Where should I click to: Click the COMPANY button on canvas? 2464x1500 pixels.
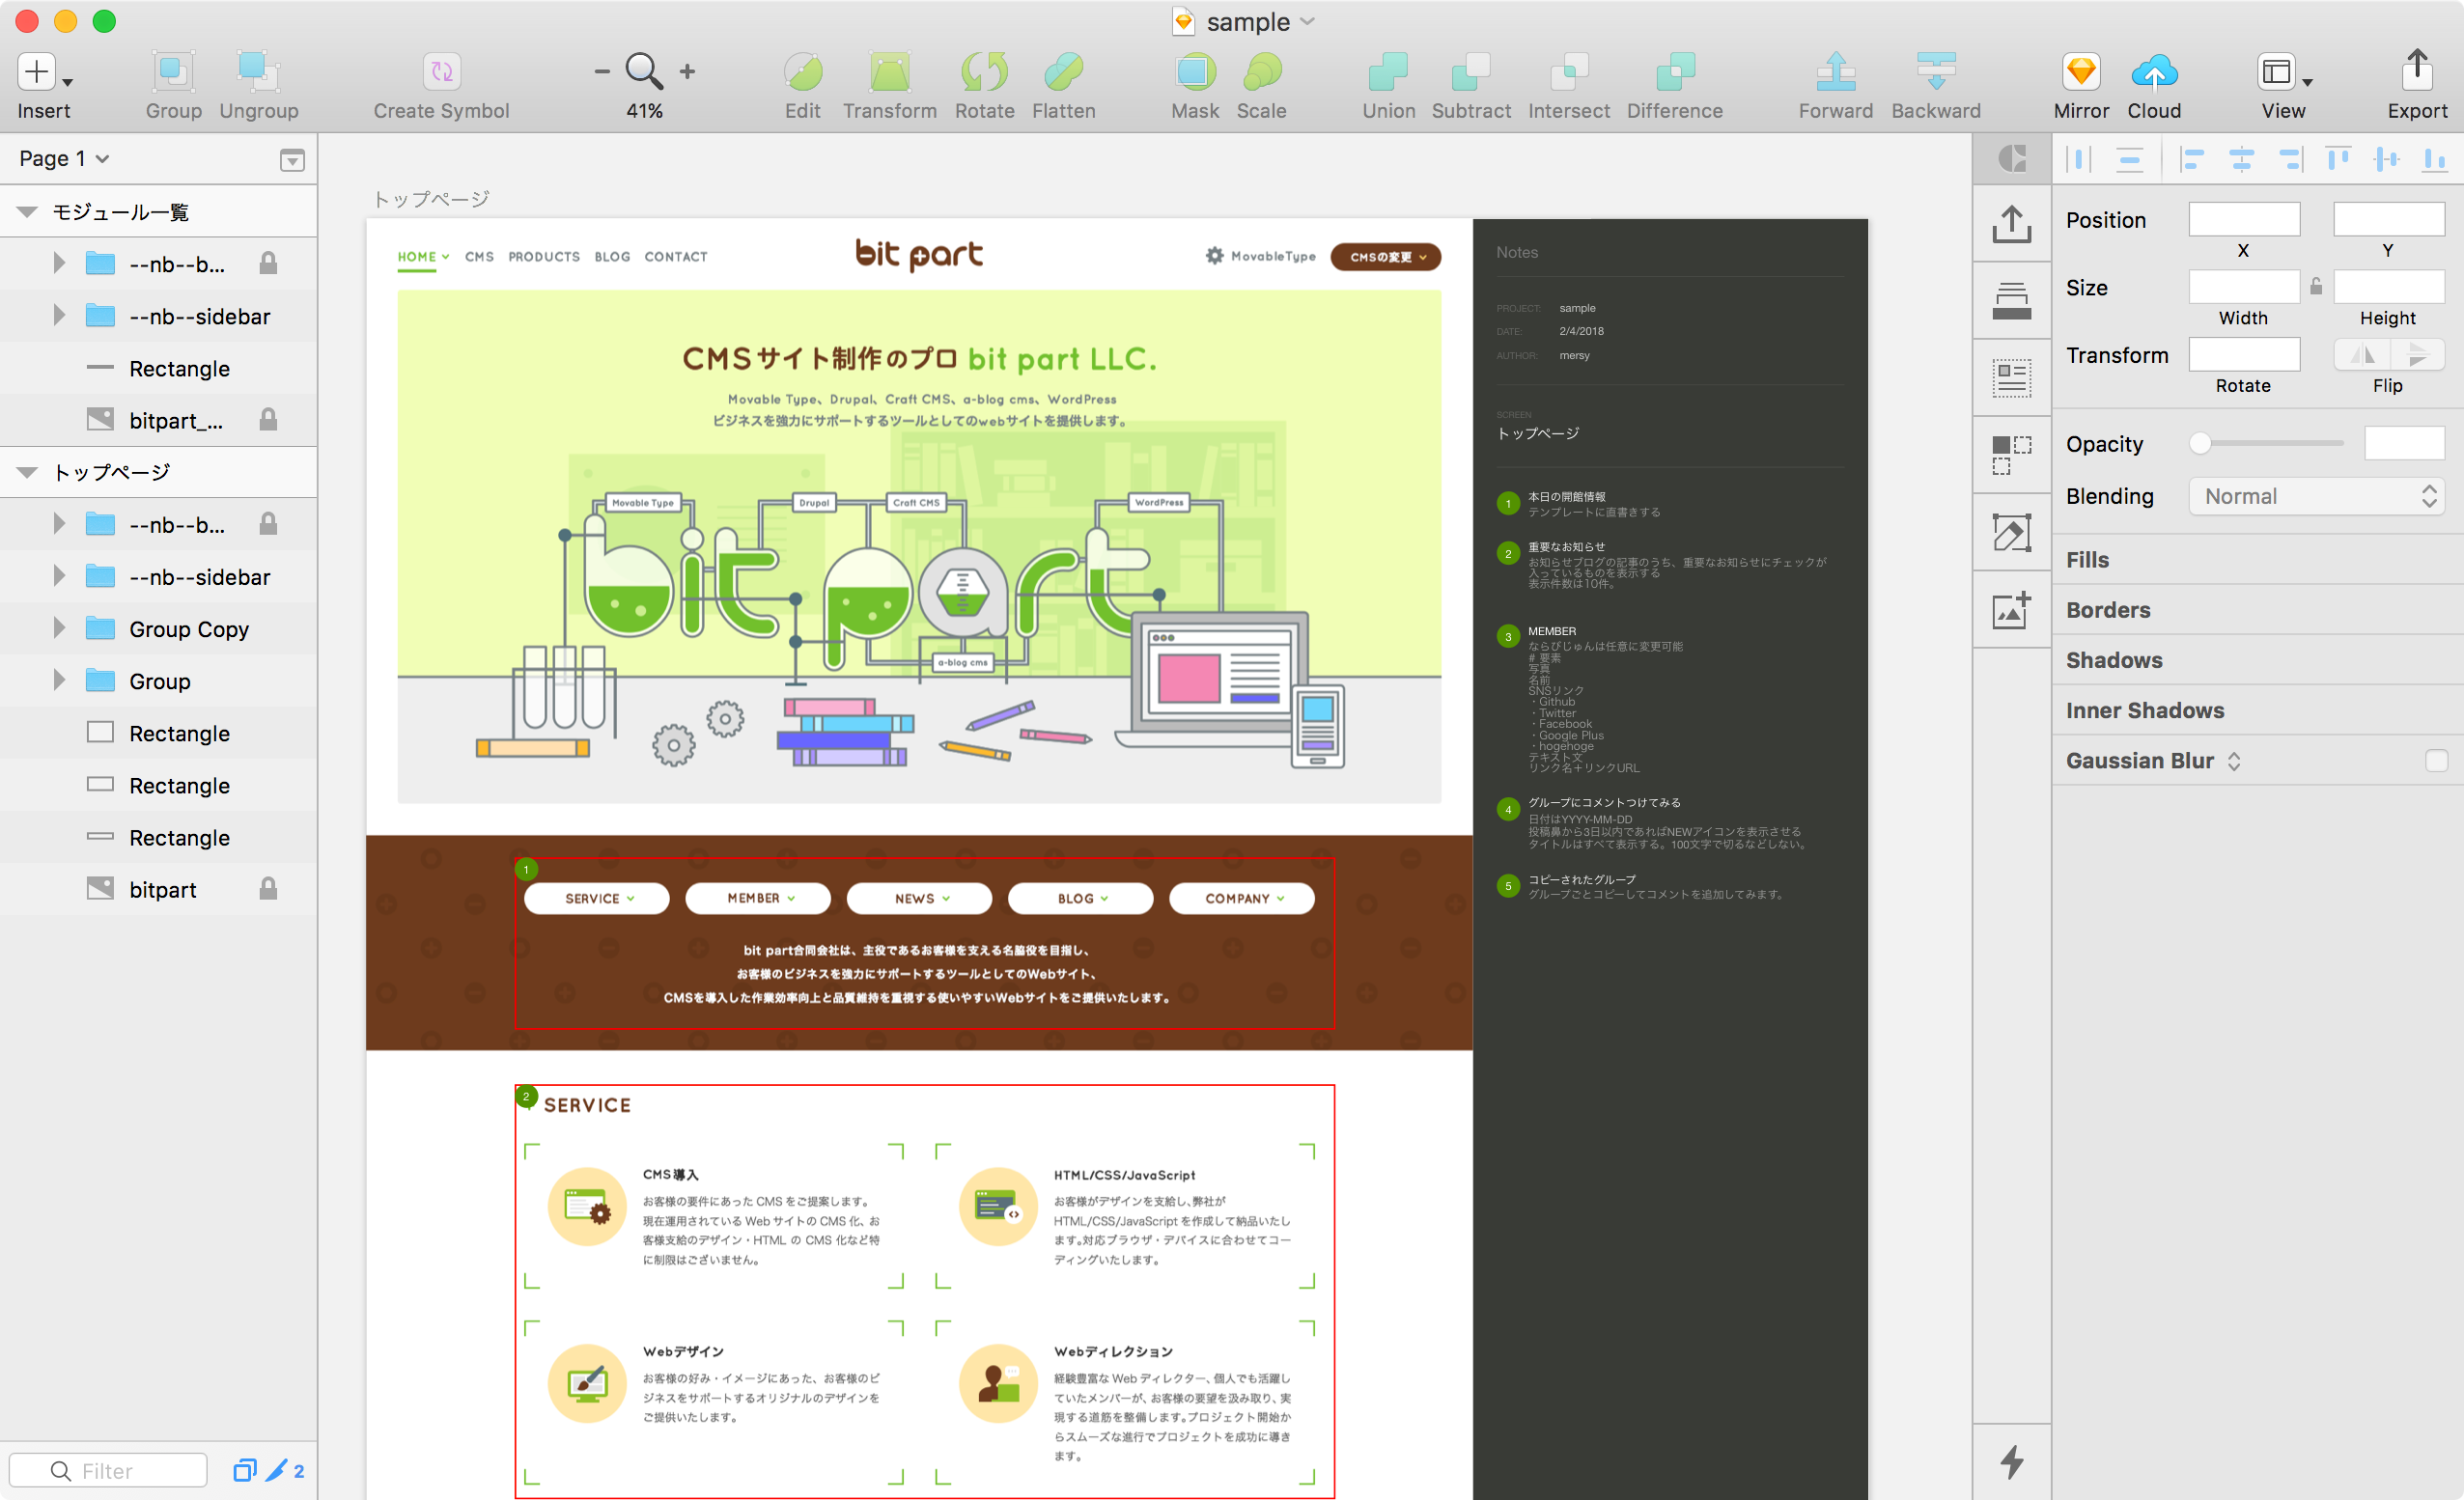[1241, 898]
